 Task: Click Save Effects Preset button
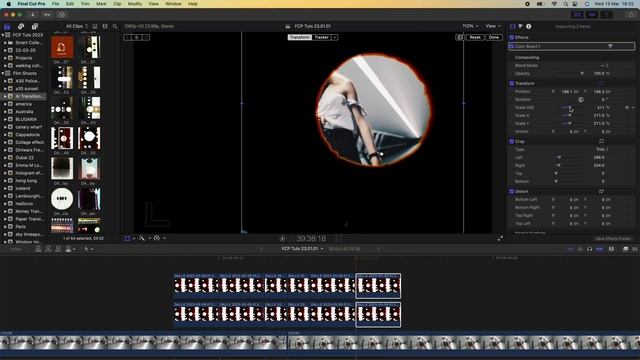(x=613, y=239)
